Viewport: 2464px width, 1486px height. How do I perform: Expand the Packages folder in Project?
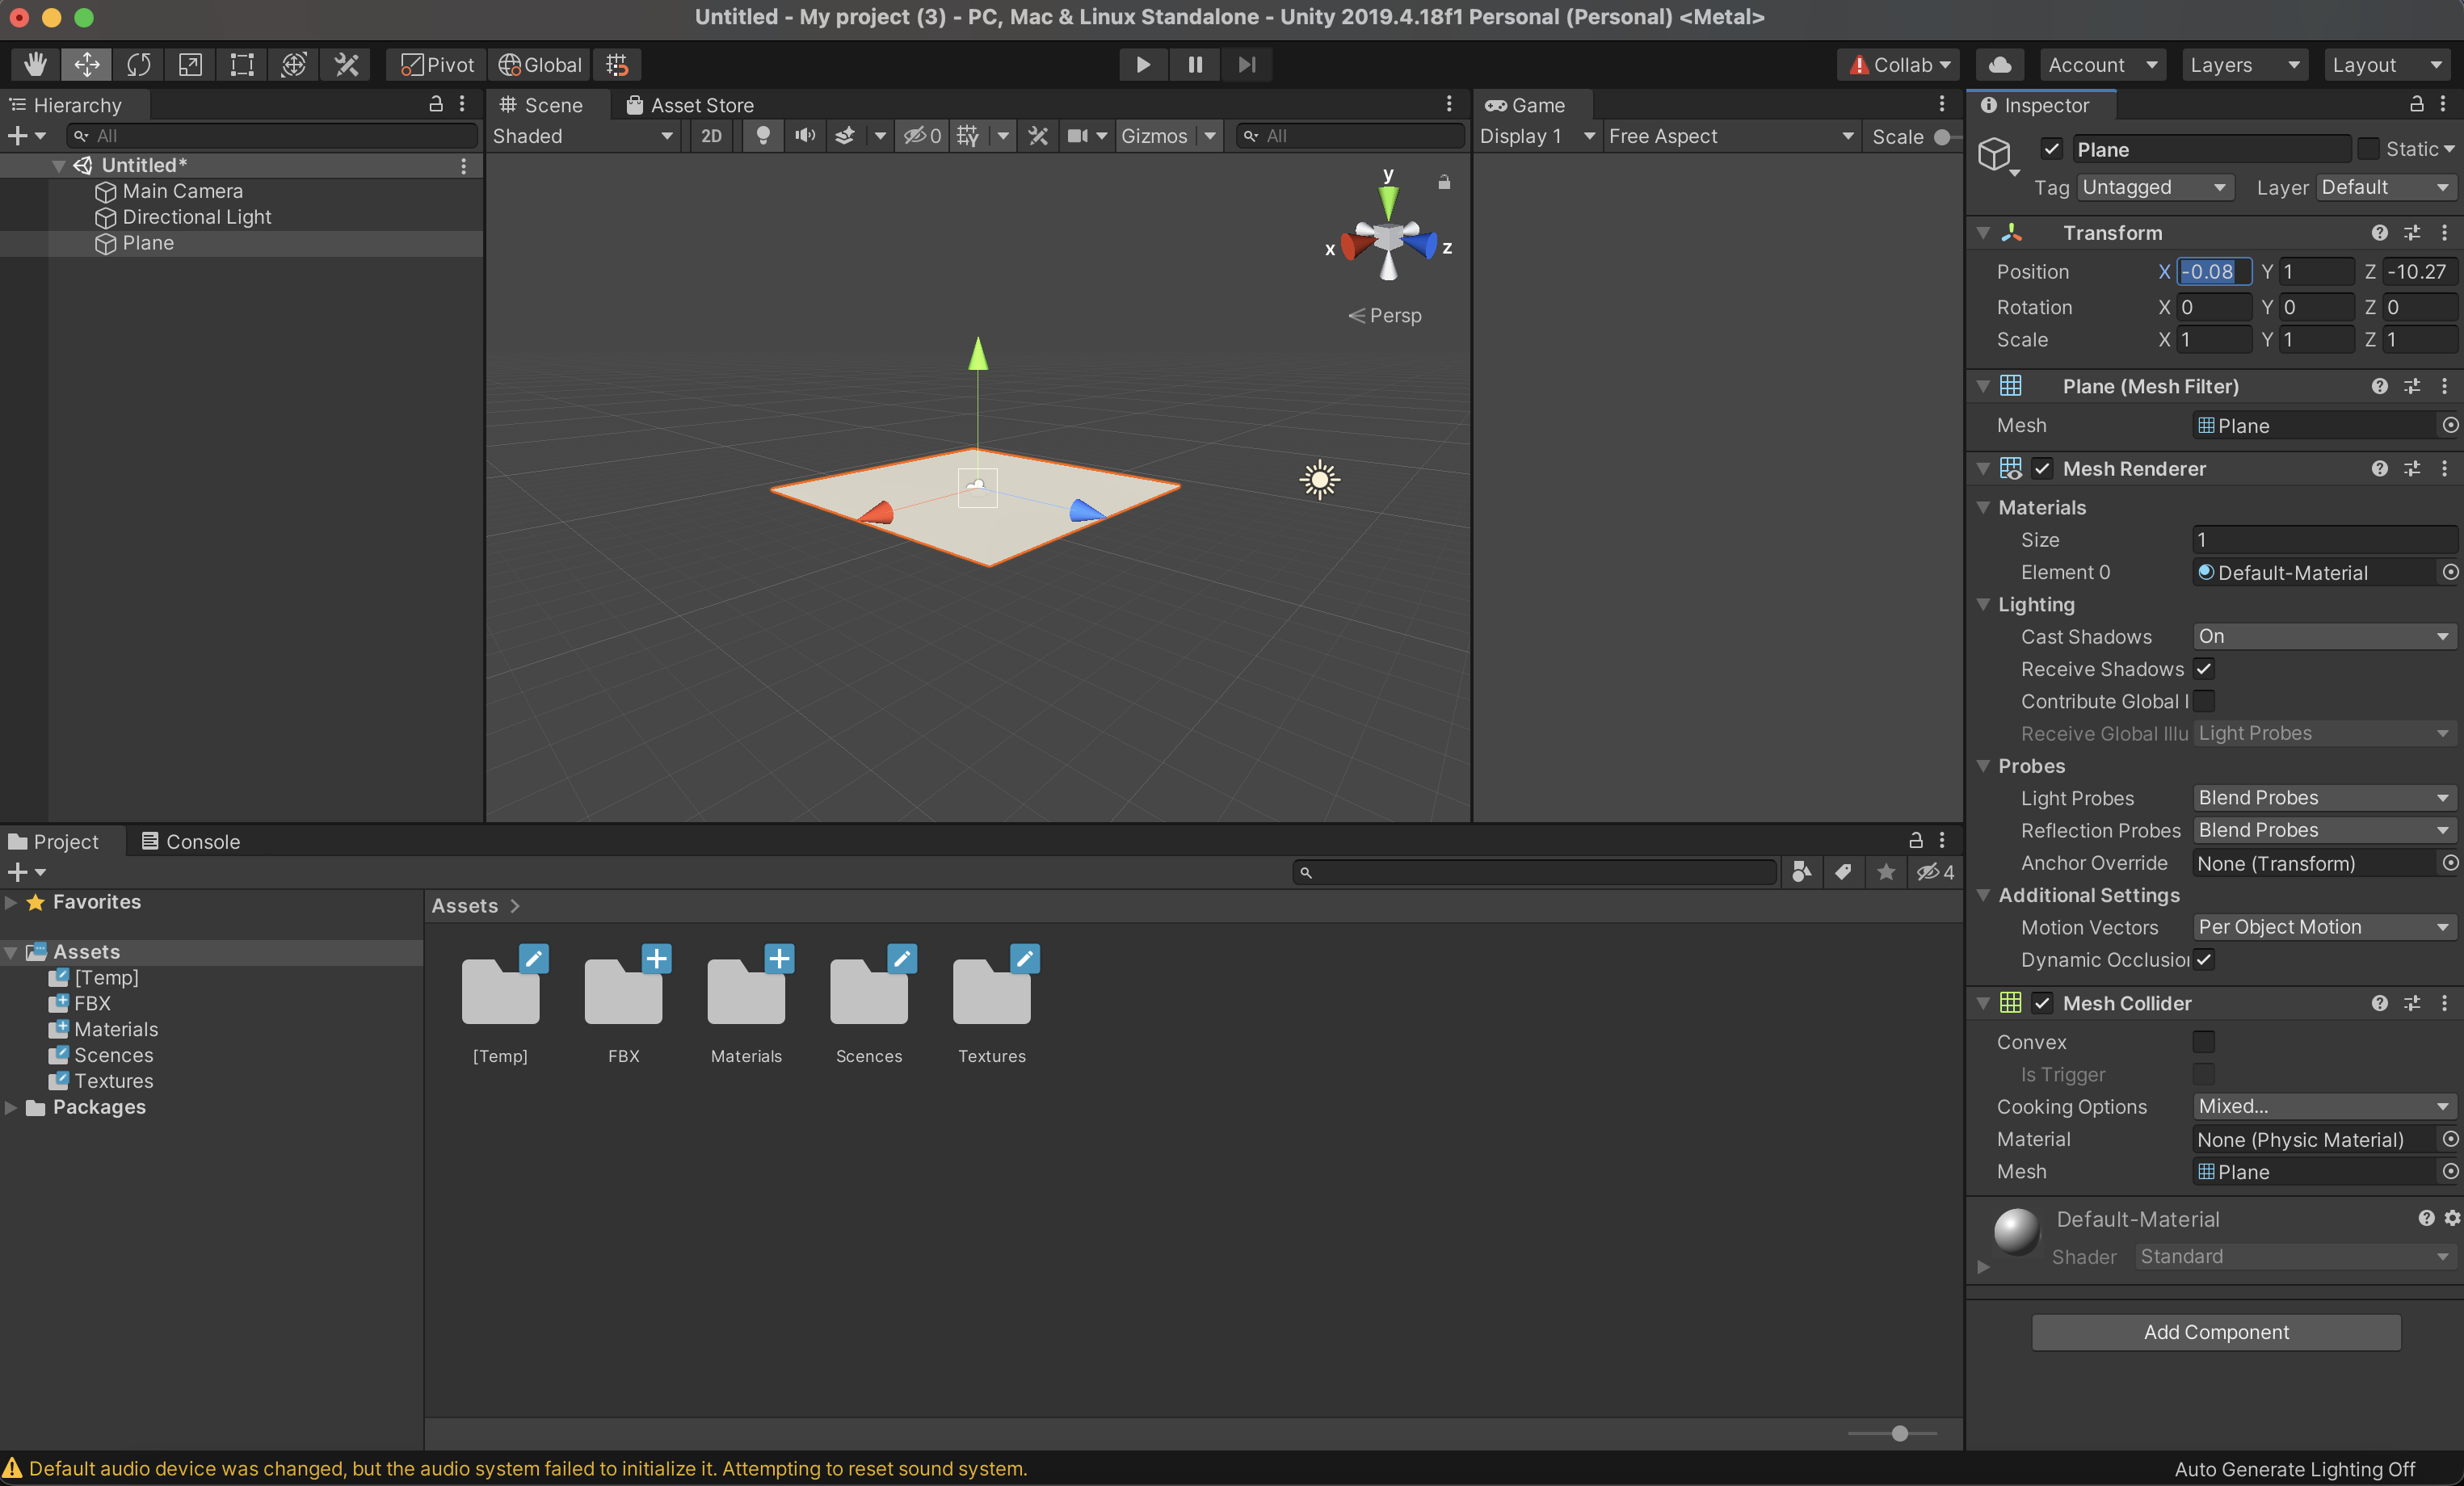coord(11,1107)
